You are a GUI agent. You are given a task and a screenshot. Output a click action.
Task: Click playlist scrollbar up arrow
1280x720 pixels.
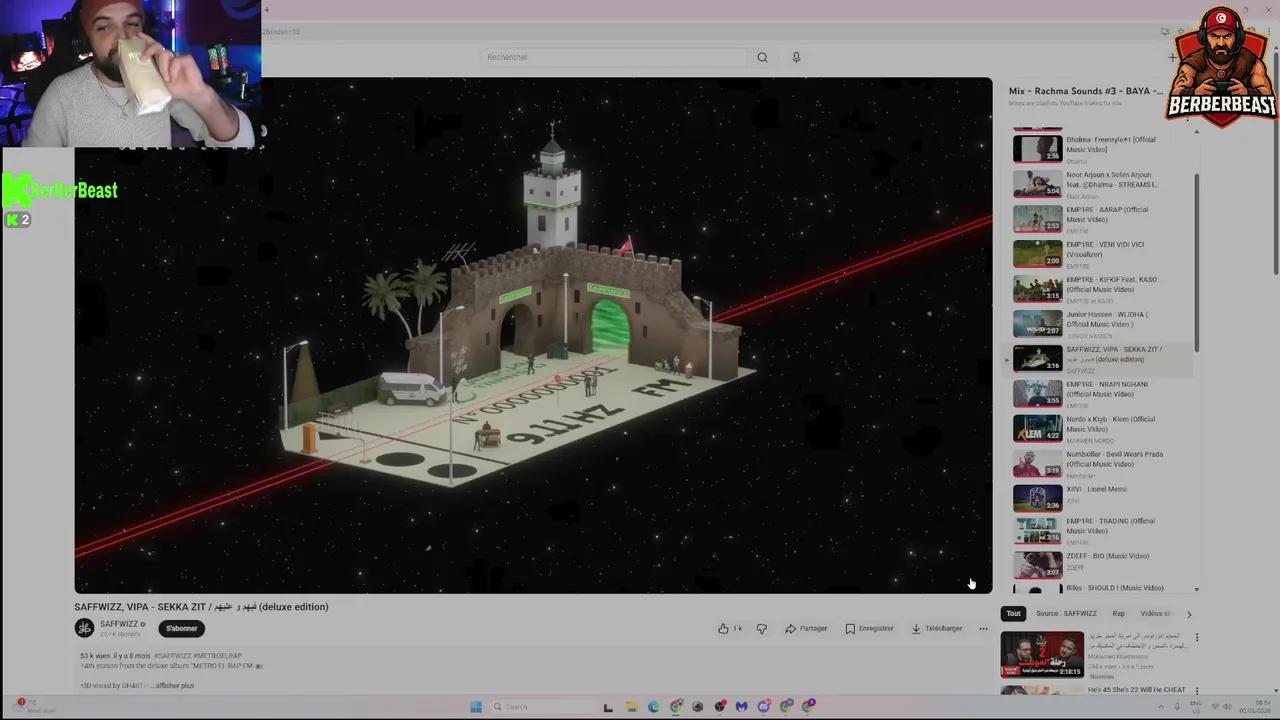pos(1196,132)
